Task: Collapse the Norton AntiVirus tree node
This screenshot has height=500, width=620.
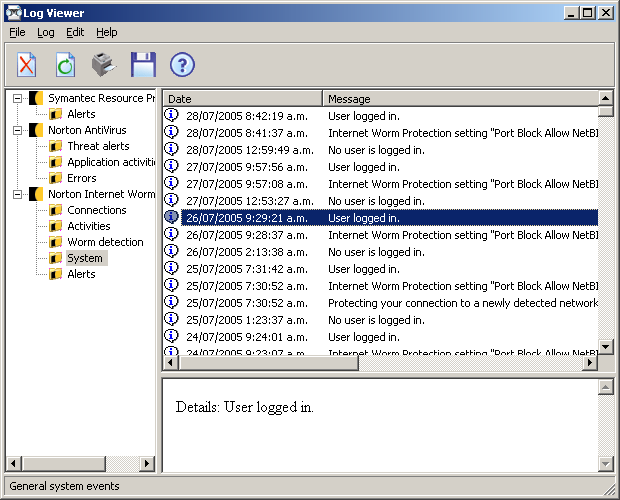Action: [x=18, y=130]
